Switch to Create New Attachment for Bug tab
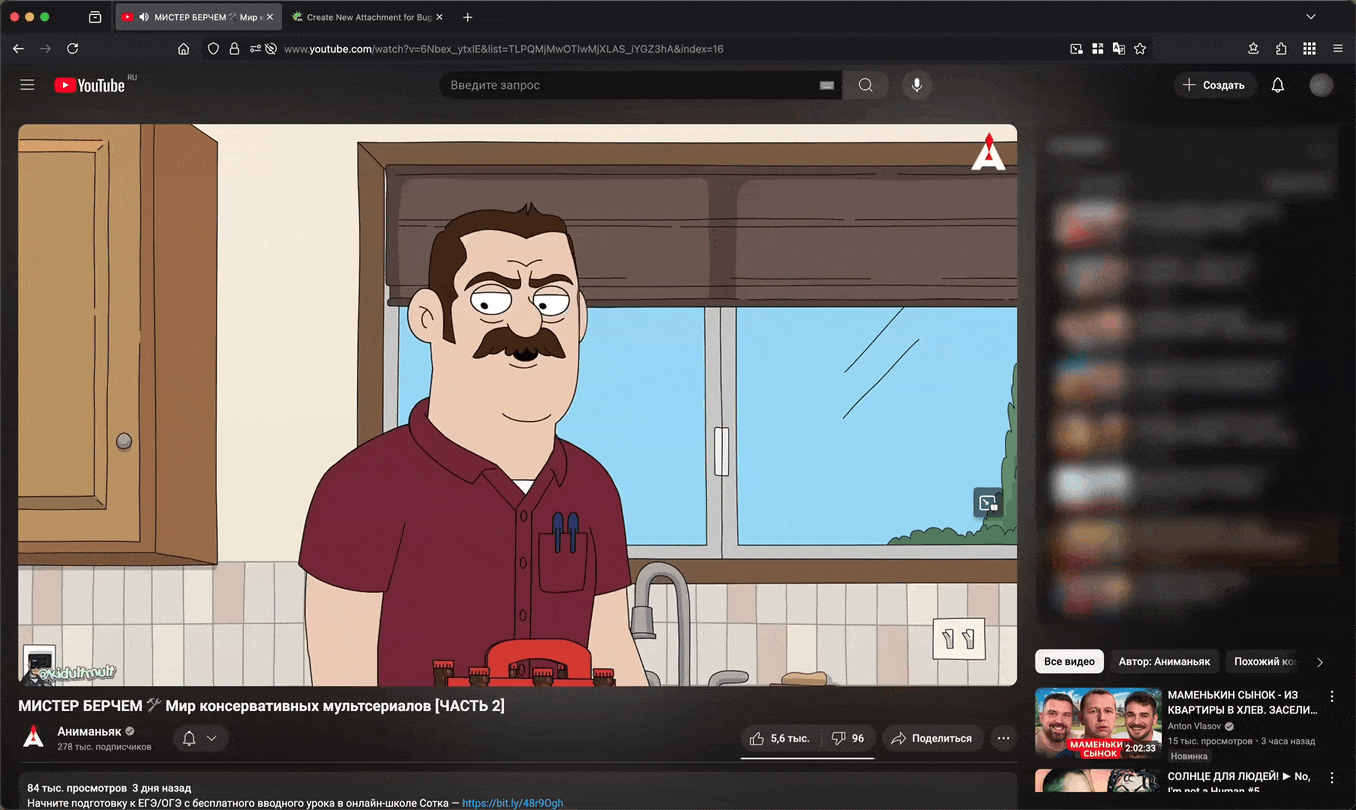Screen dimensions: 1356x810 click(x=368, y=17)
